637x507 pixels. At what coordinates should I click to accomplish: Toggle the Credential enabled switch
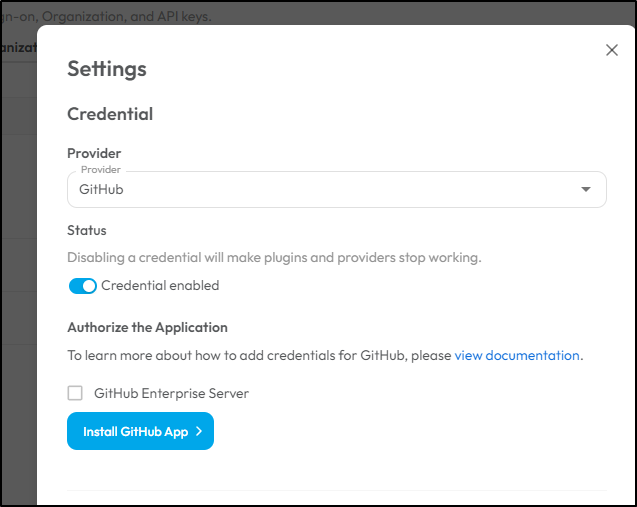(83, 286)
